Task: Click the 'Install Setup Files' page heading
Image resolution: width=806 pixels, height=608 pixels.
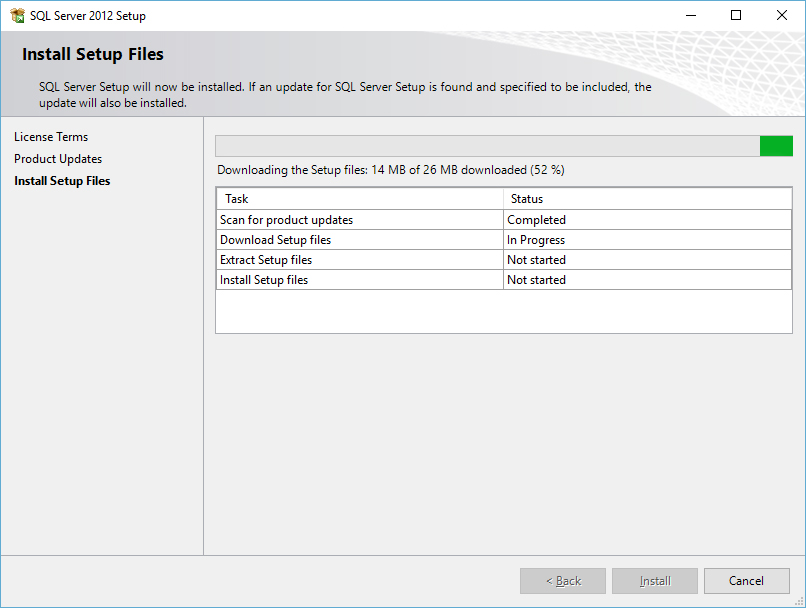Action: pos(93,54)
